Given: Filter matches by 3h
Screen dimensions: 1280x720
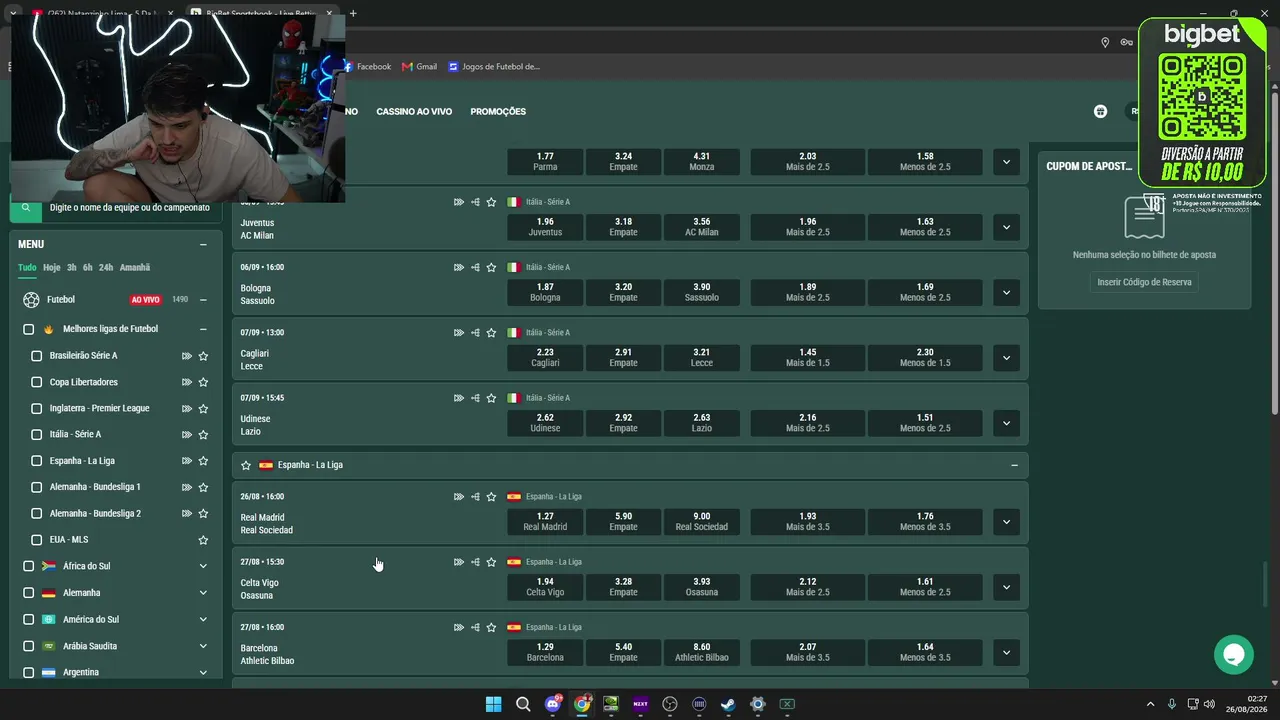Looking at the screenshot, I should coord(72,268).
